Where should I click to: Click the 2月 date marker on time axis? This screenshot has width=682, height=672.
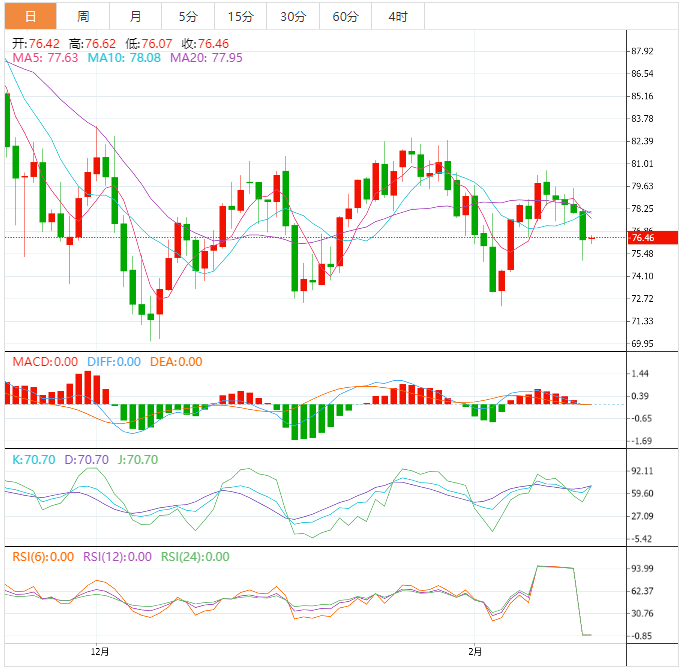[476, 652]
